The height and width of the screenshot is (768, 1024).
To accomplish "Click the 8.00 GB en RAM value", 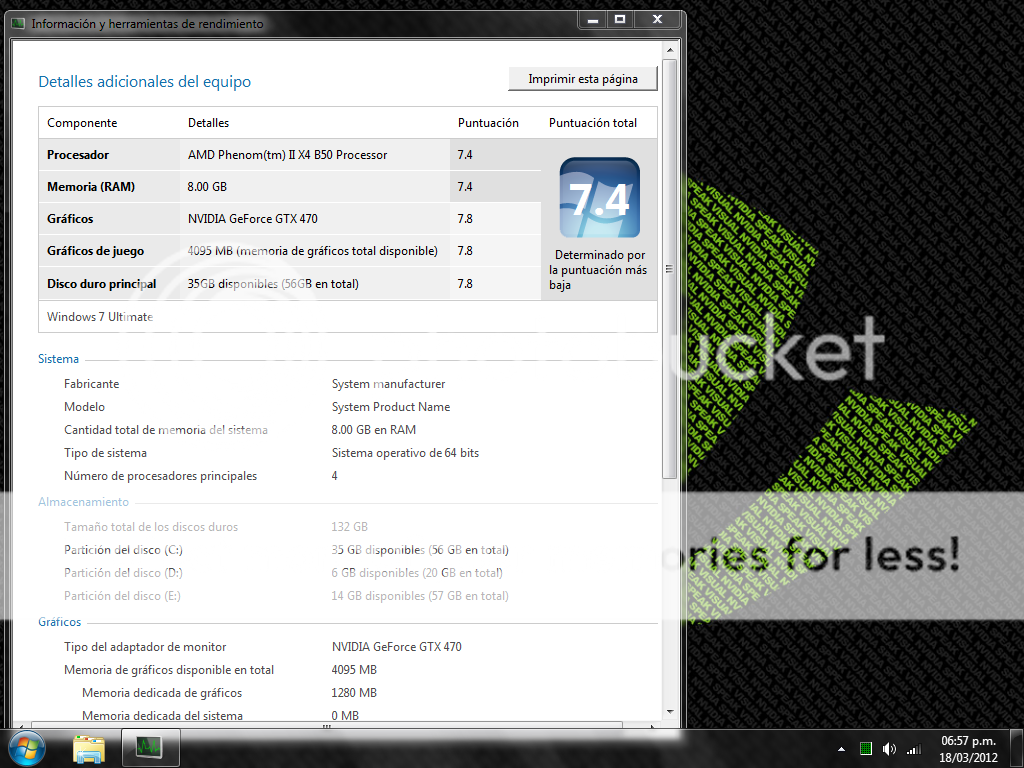I will 374,430.
